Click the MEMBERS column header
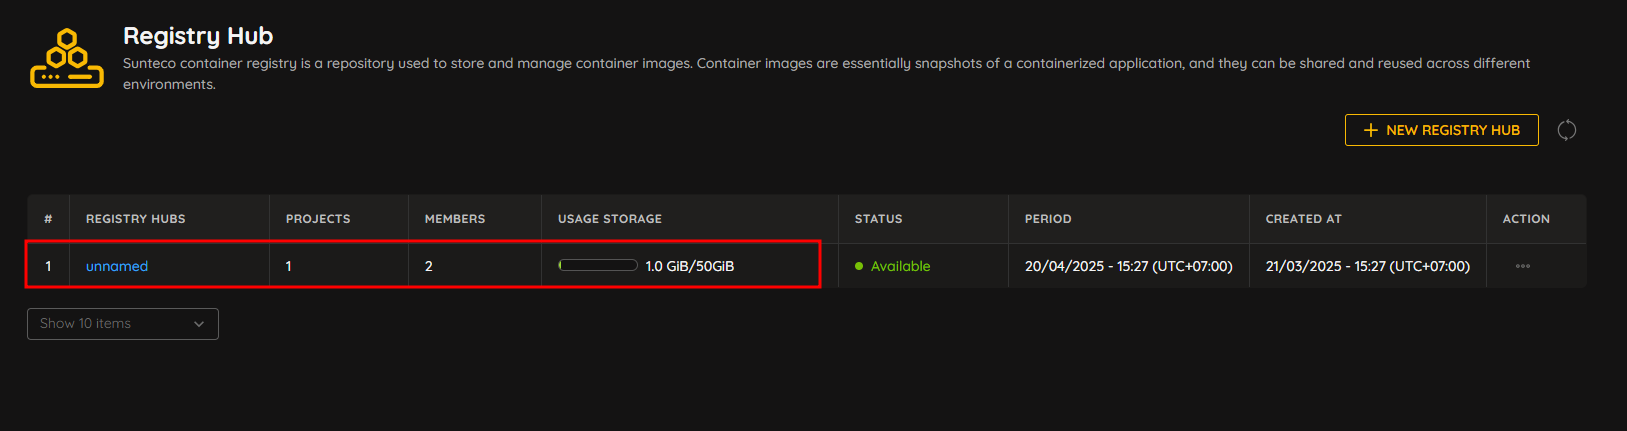1627x431 pixels. pyautogui.click(x=455, y=219)
